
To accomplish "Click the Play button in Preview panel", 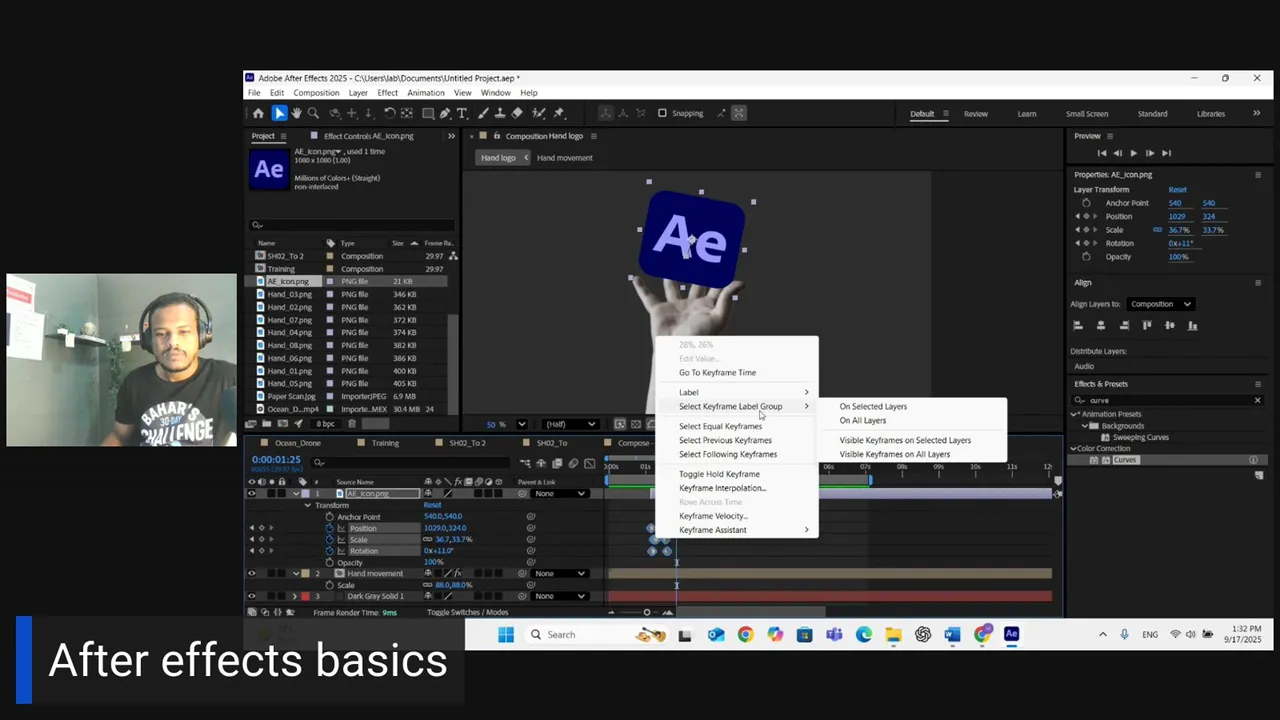I will (x=1133, y=153).
